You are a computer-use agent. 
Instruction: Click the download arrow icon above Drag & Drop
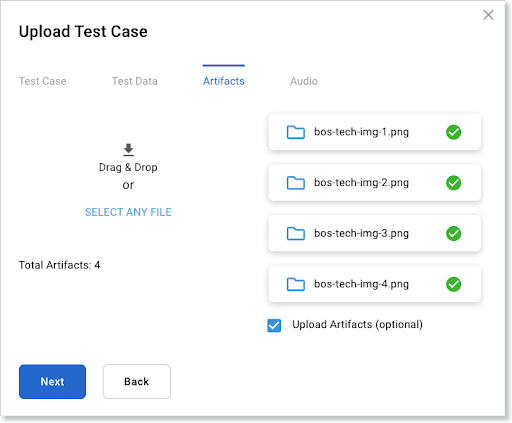128,150
